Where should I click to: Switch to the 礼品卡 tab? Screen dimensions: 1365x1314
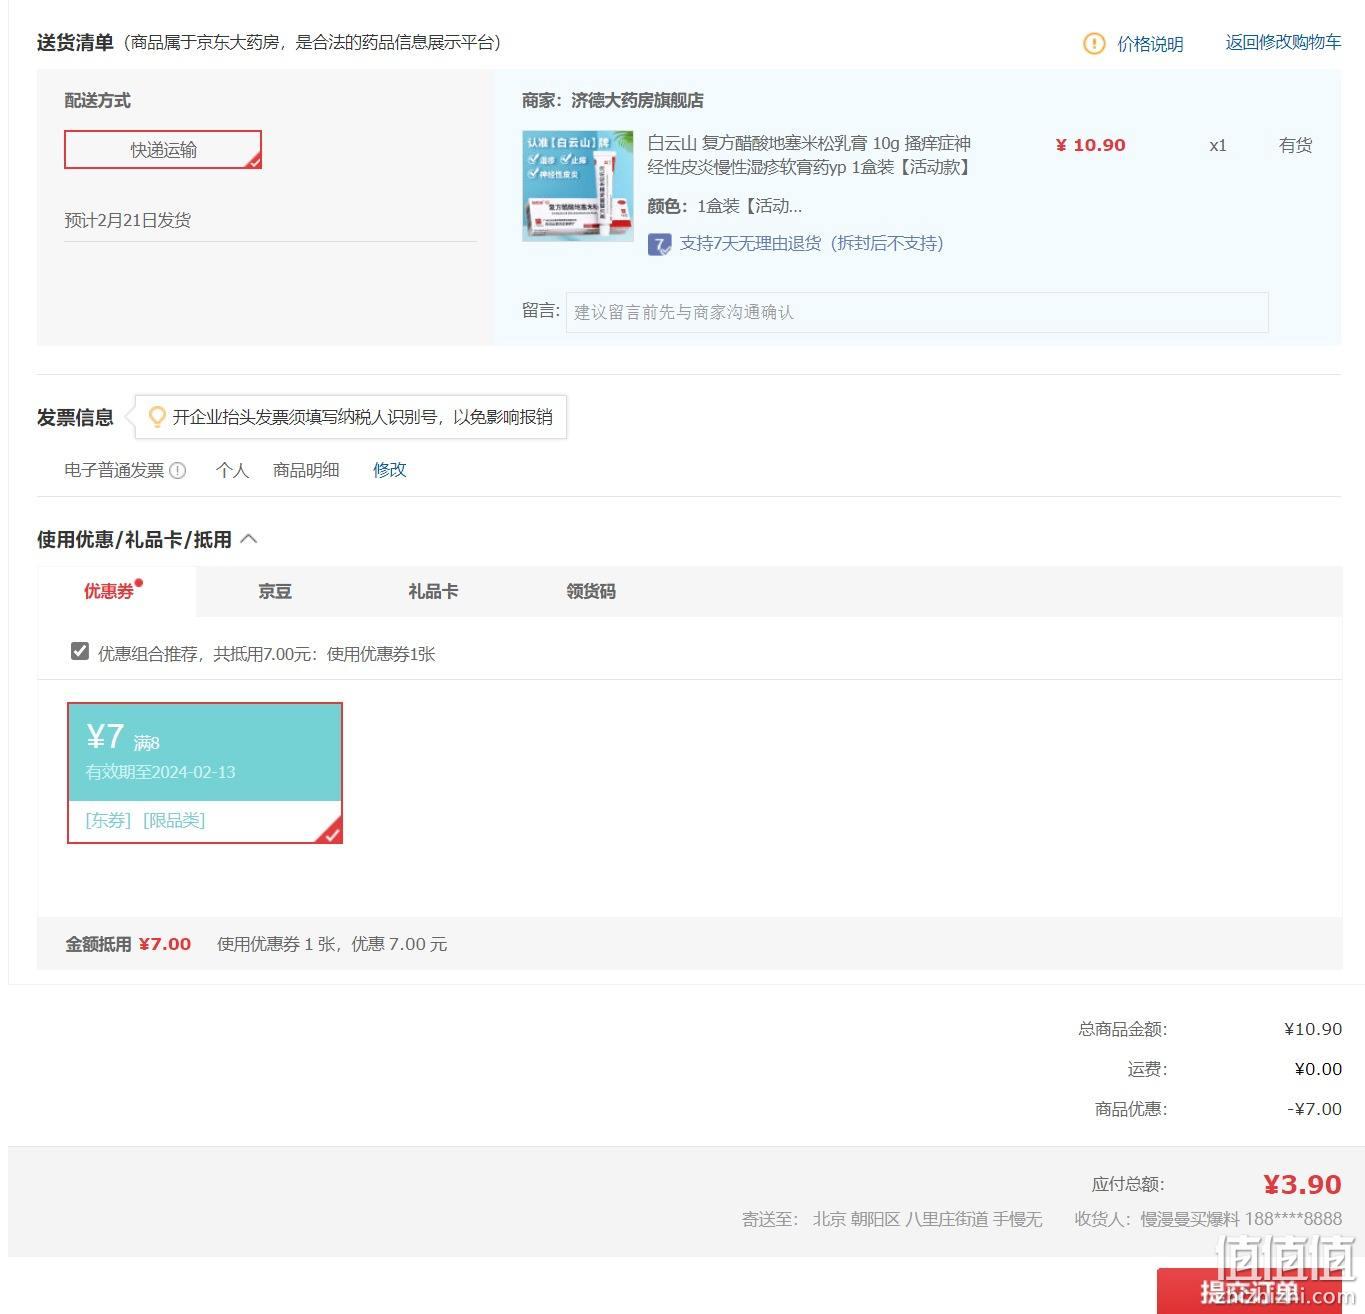point(433,591)
